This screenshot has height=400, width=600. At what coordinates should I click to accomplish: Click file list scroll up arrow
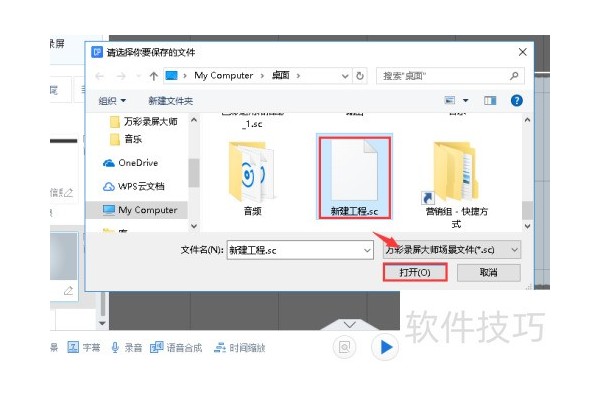pos(527,120)
